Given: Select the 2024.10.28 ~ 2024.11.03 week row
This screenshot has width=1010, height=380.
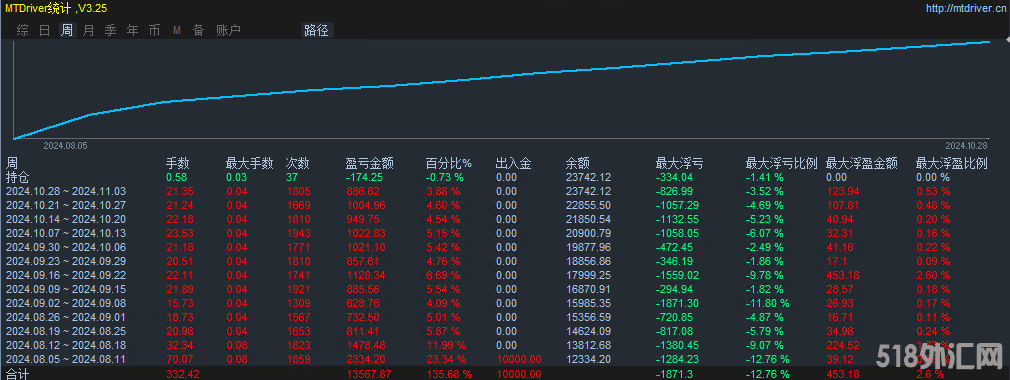Looking at the screenshot, I should point(505,191).
